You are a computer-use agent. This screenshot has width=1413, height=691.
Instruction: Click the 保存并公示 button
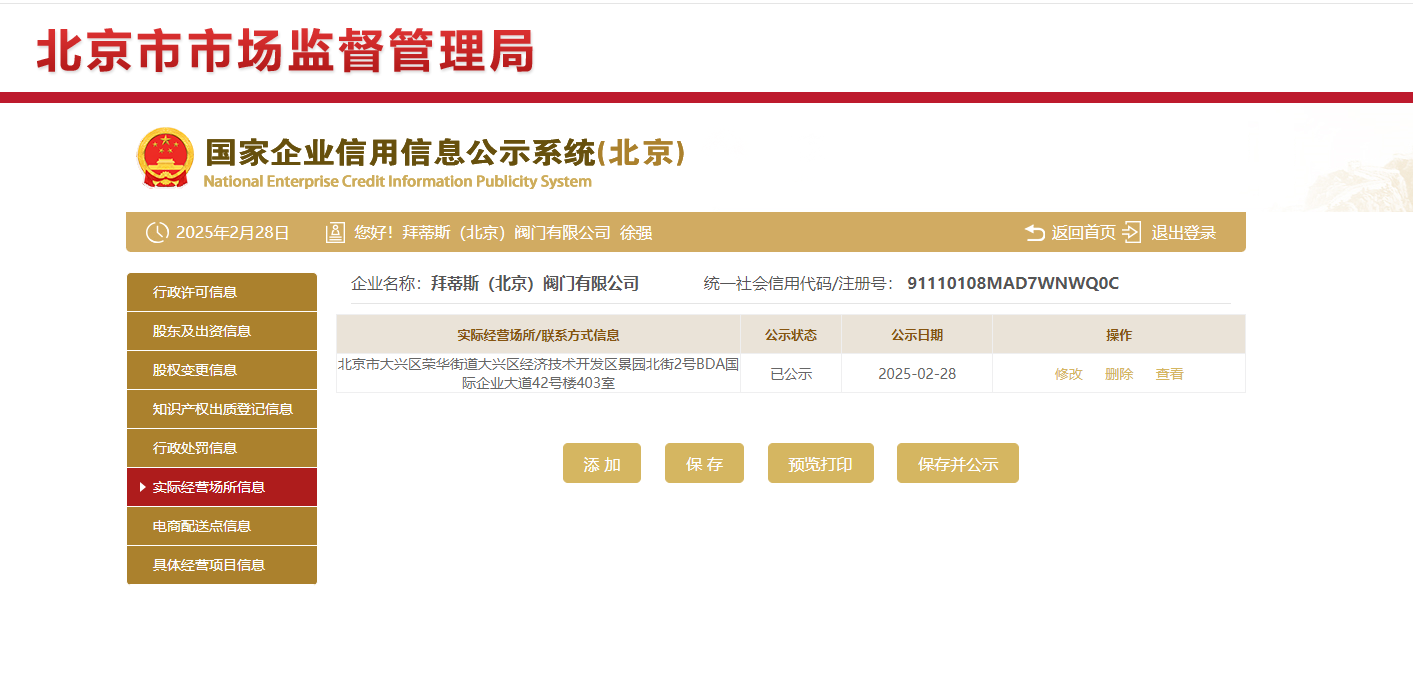958,463
